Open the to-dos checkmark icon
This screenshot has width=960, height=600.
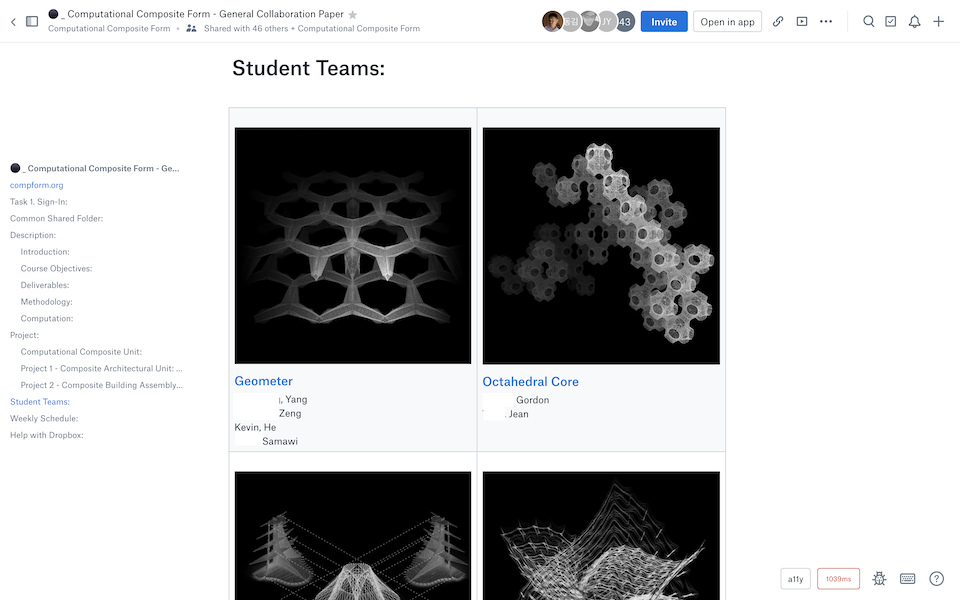pyautogui.click(x=891, y=21)
